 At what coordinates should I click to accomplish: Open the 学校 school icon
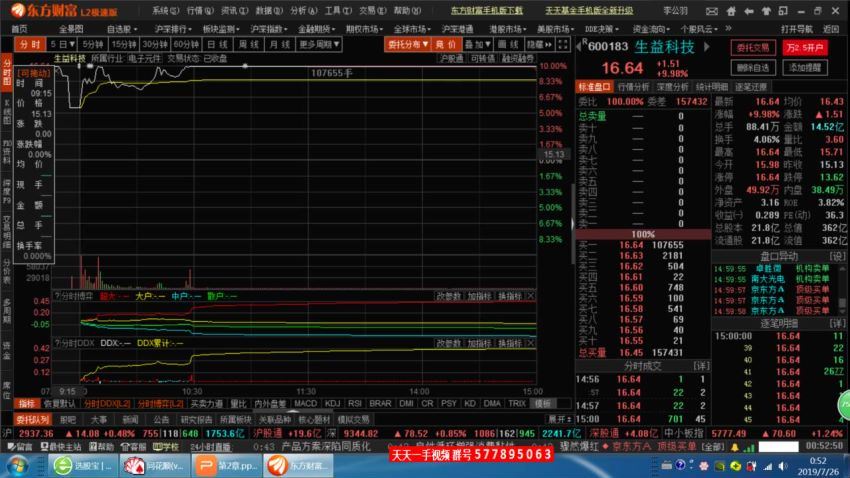165,447
